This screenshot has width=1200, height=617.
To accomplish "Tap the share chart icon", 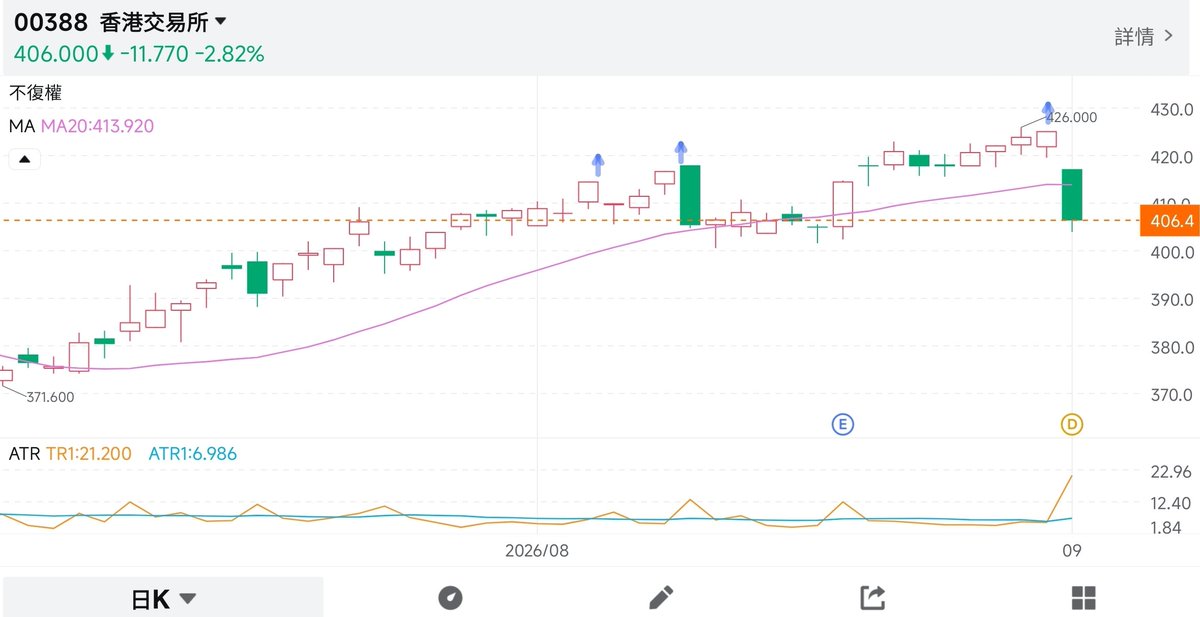I will pos(873,598).
